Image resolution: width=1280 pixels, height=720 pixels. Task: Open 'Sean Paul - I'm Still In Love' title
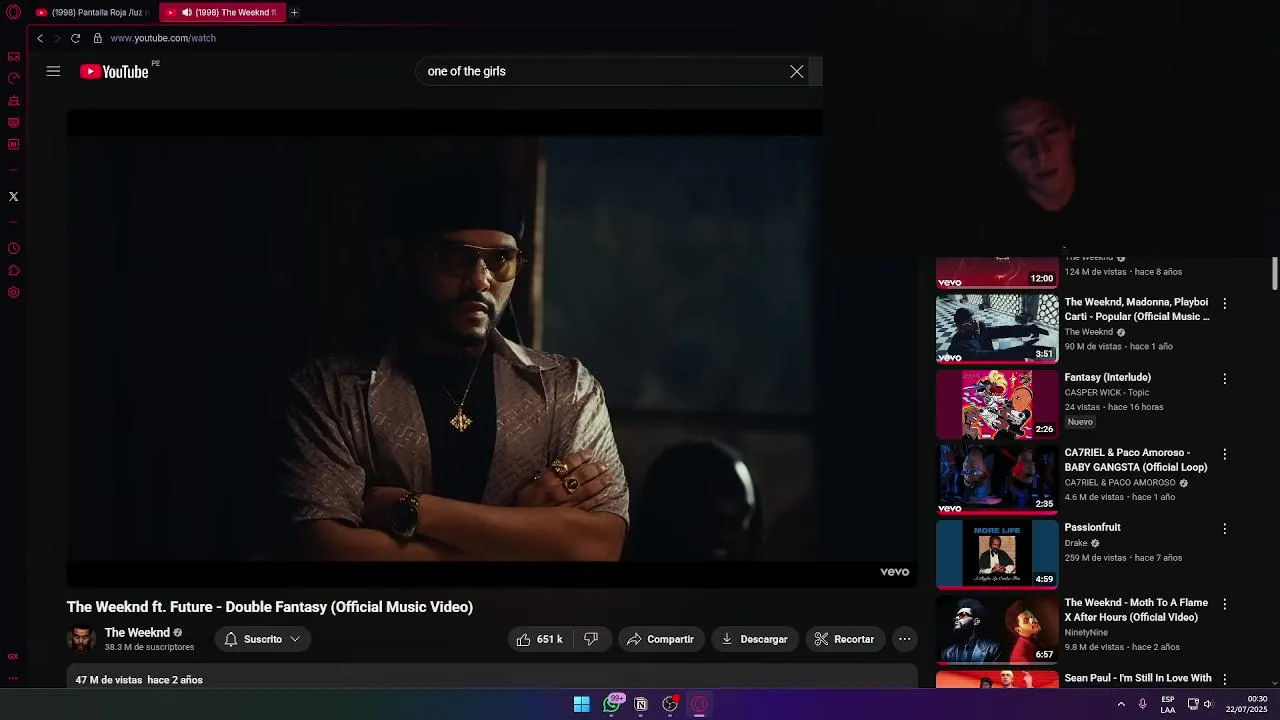pyautogui.click(x=1138, y=678)
